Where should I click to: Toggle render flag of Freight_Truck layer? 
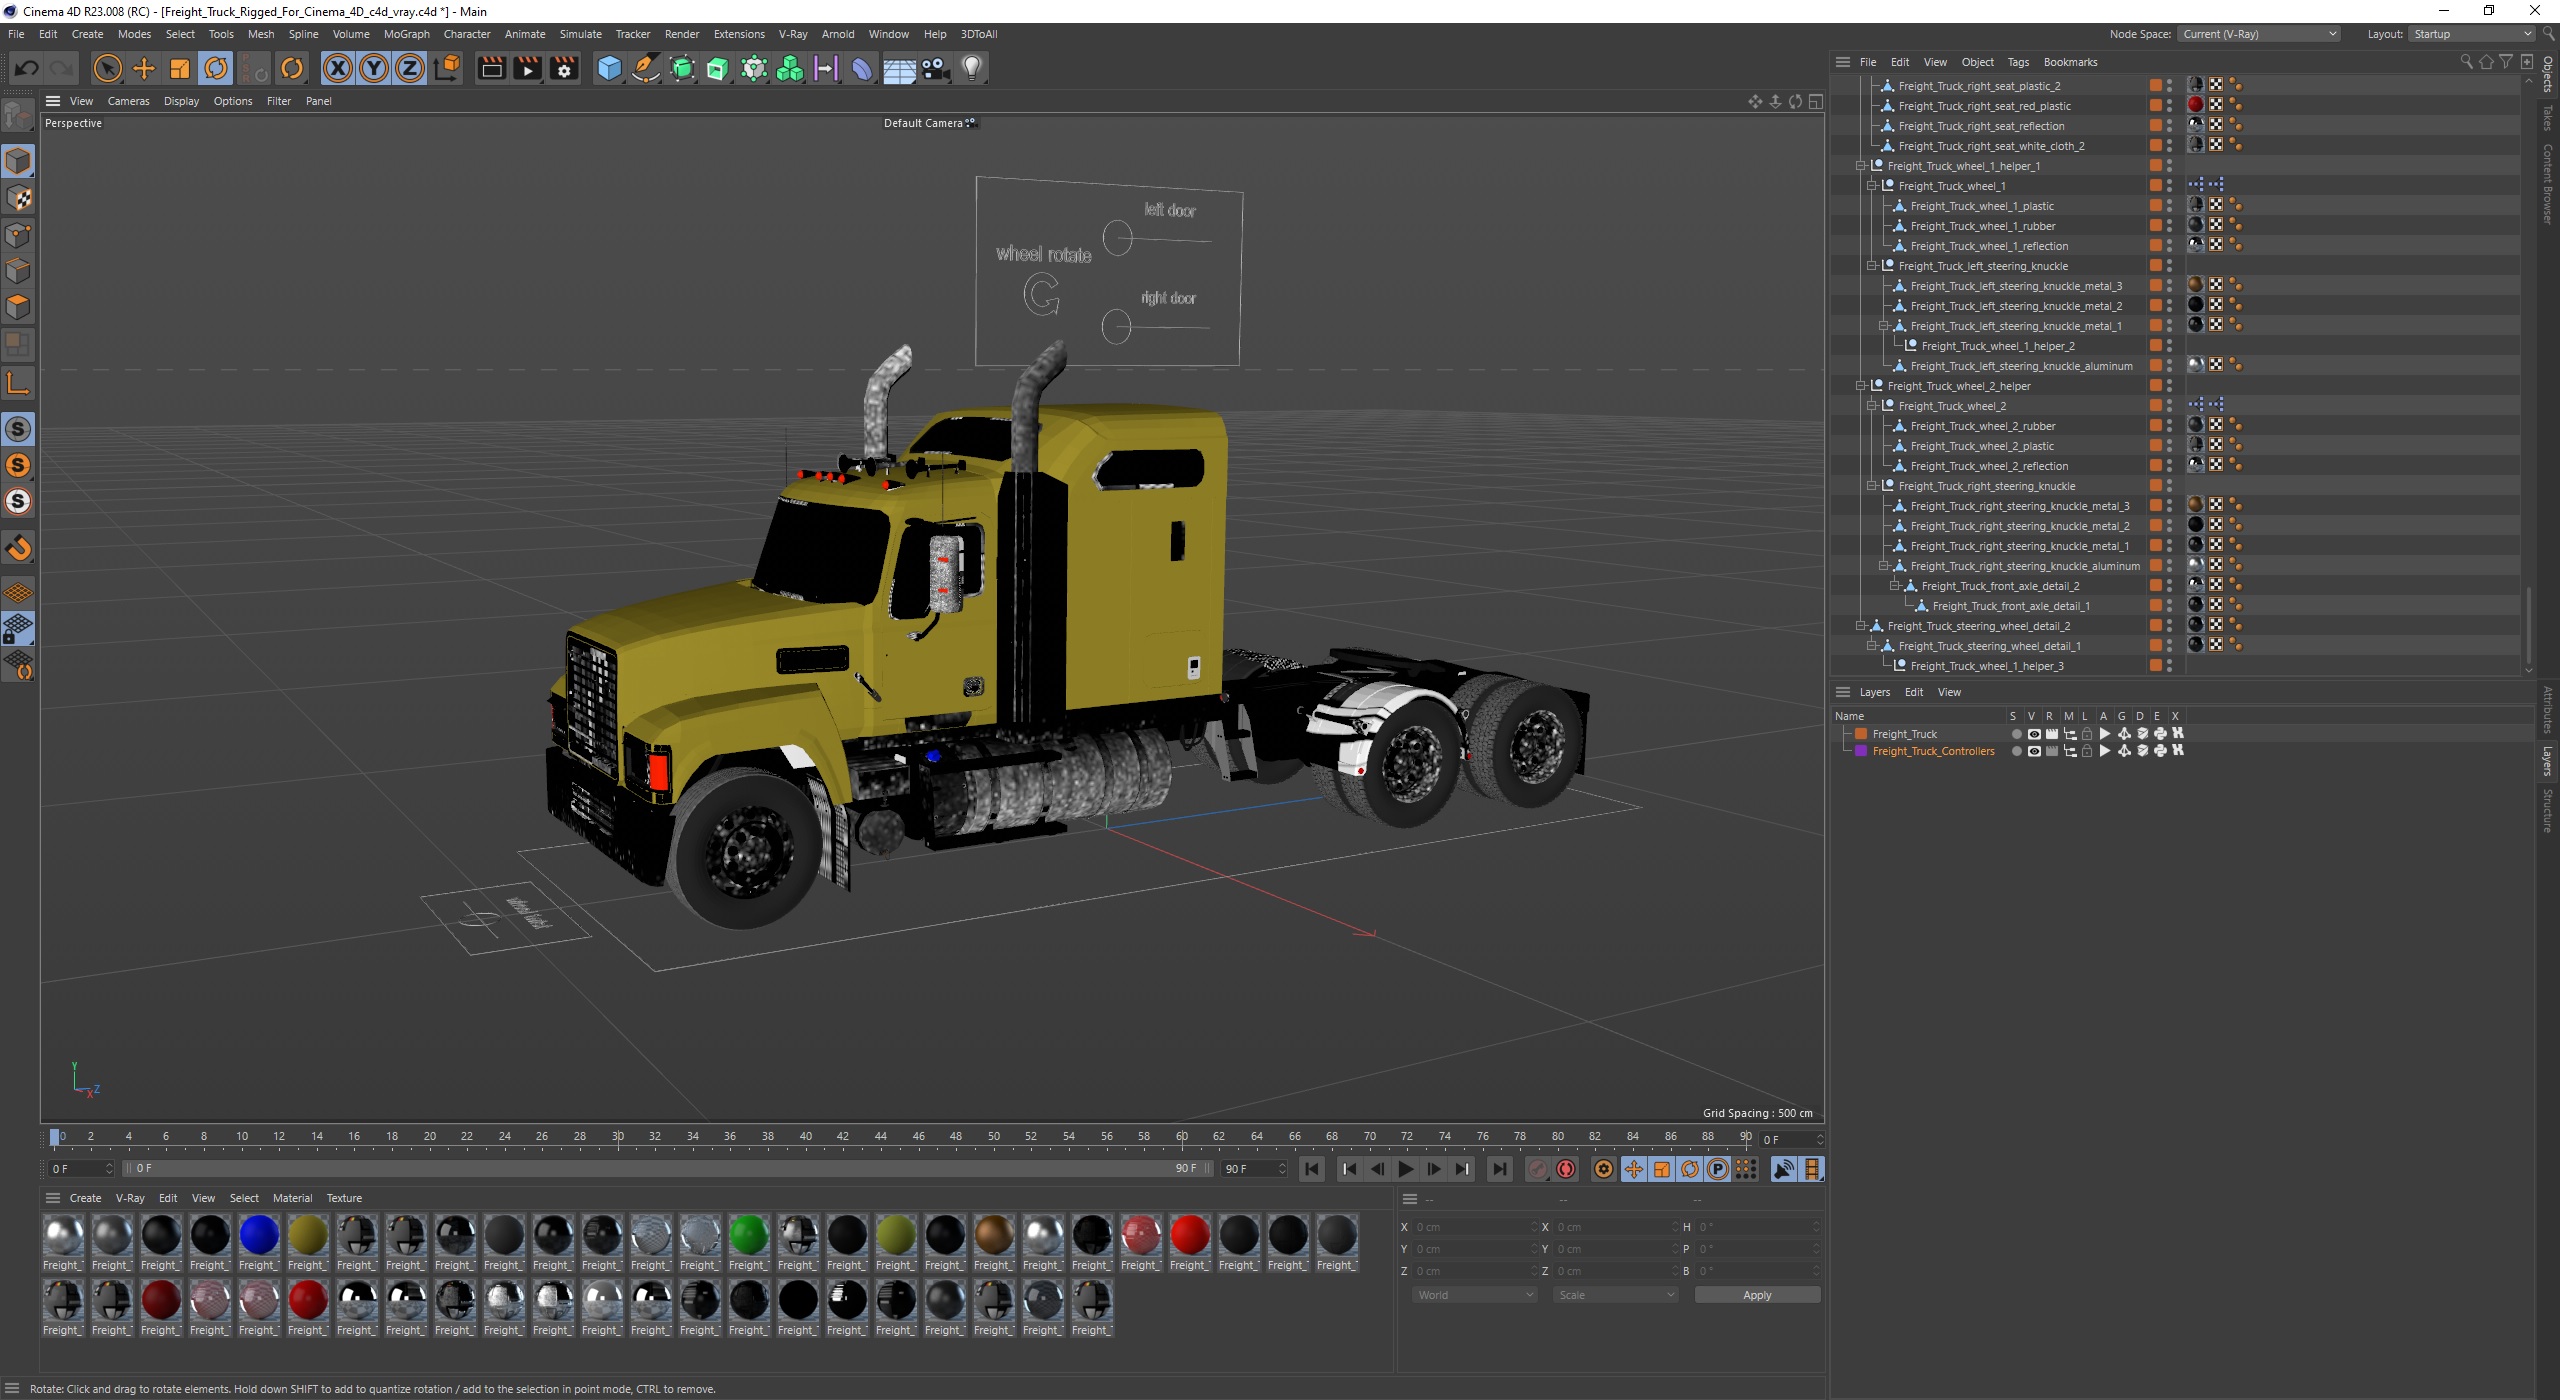[2051, 734]
